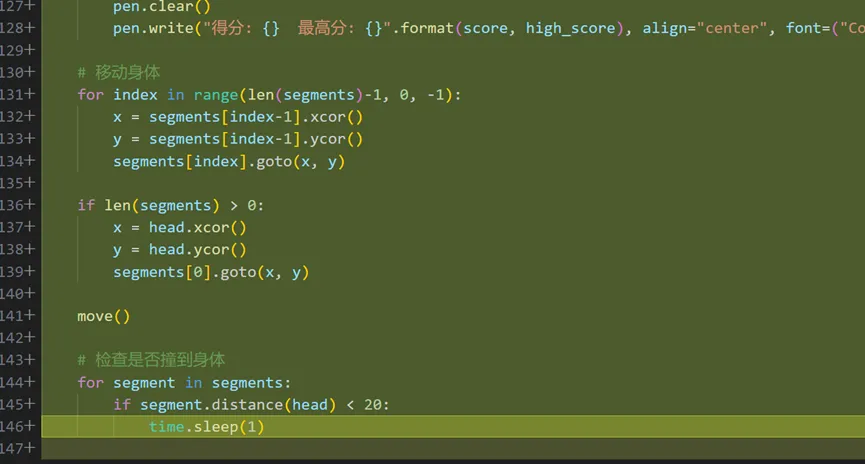Click 'segments[0].goto(x, y)' on line 139
The width and height of the screenshot is (865, 464).
tap(211, 272)
